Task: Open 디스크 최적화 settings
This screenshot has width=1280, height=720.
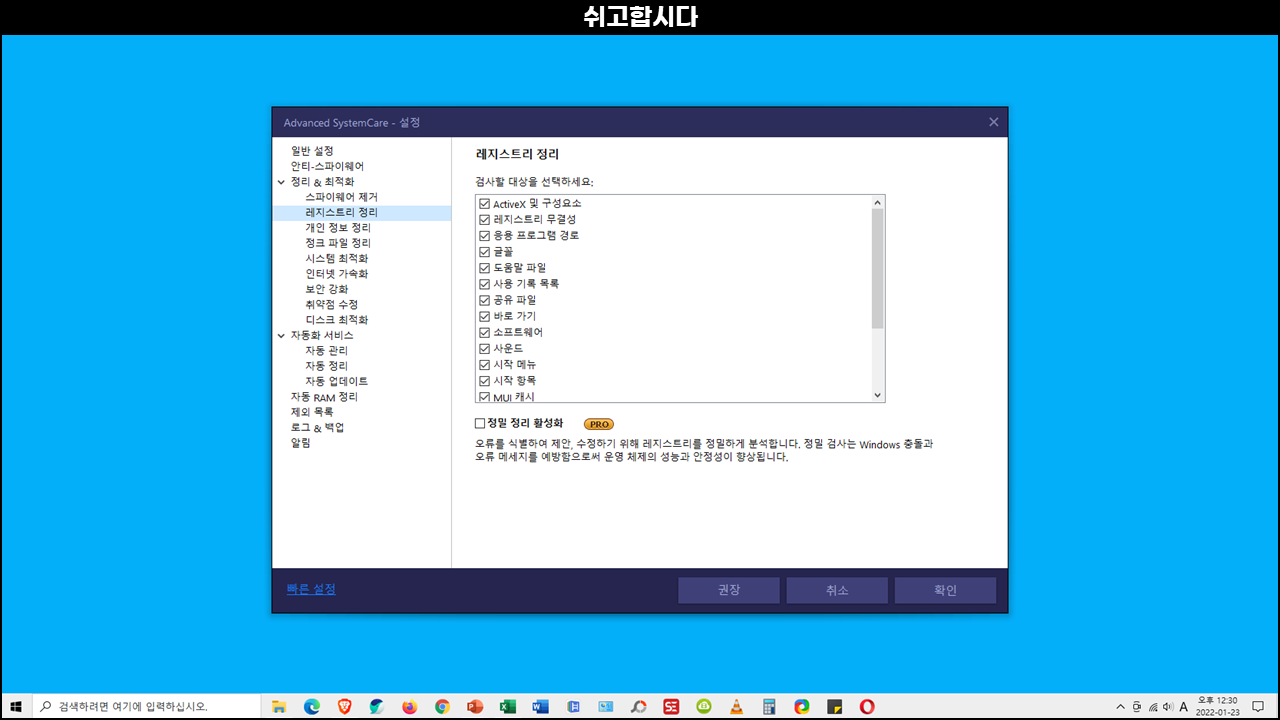Action: point(337,320)
